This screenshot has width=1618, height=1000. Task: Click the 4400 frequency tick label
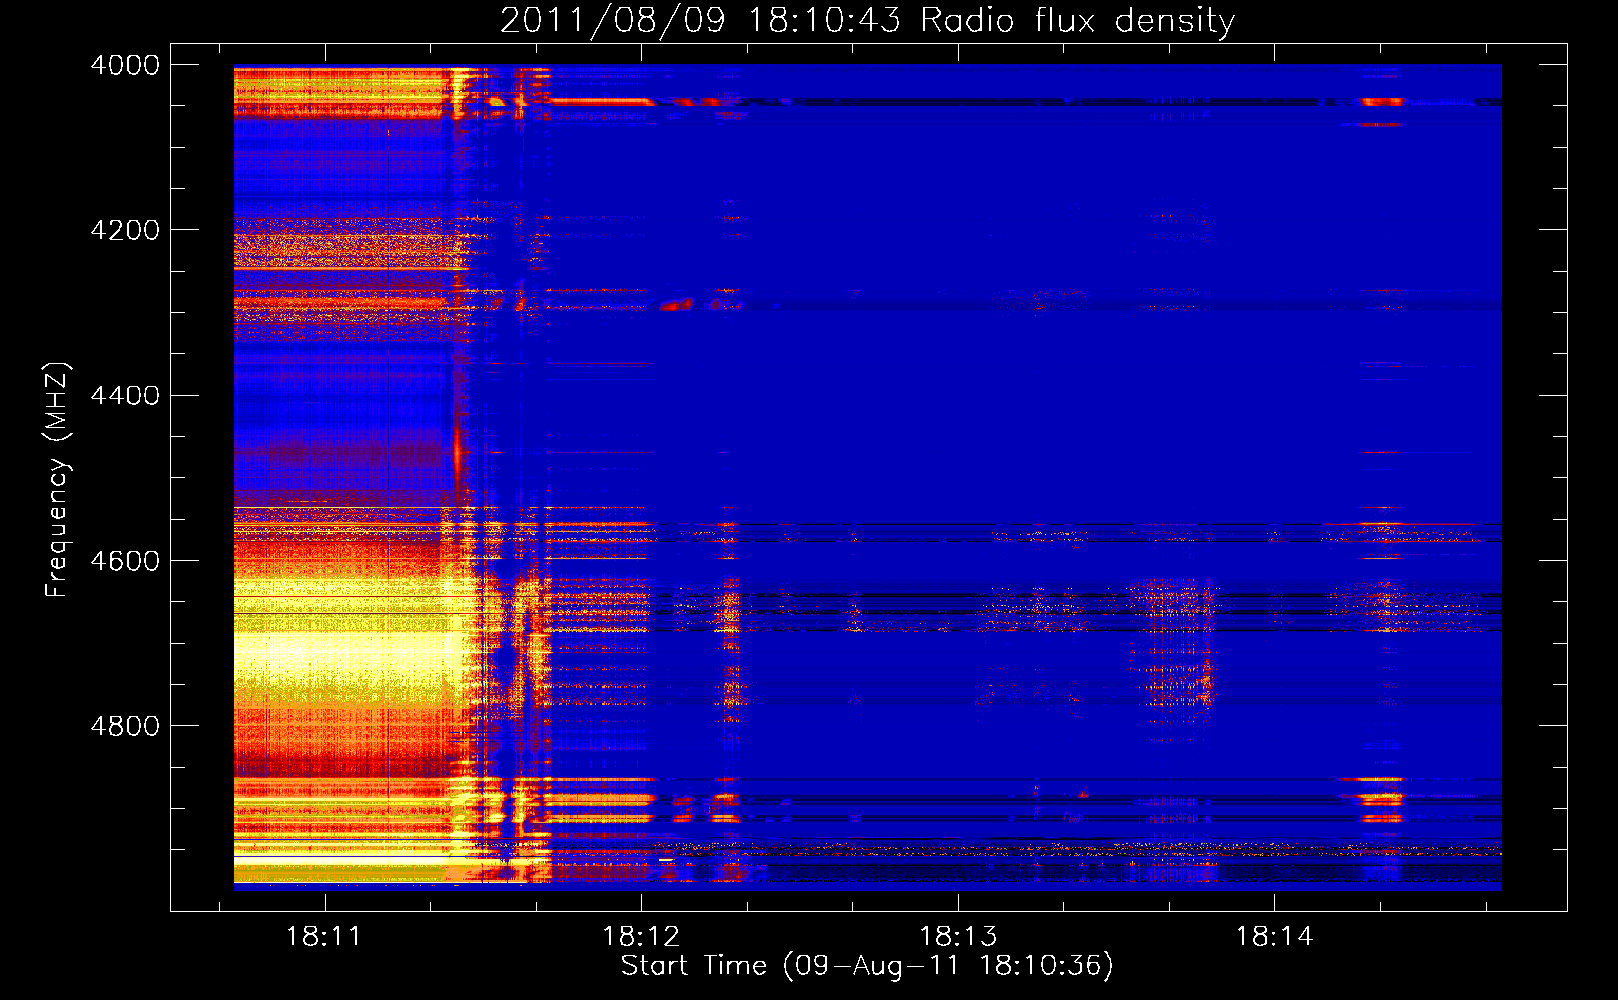tap(125, 396)
